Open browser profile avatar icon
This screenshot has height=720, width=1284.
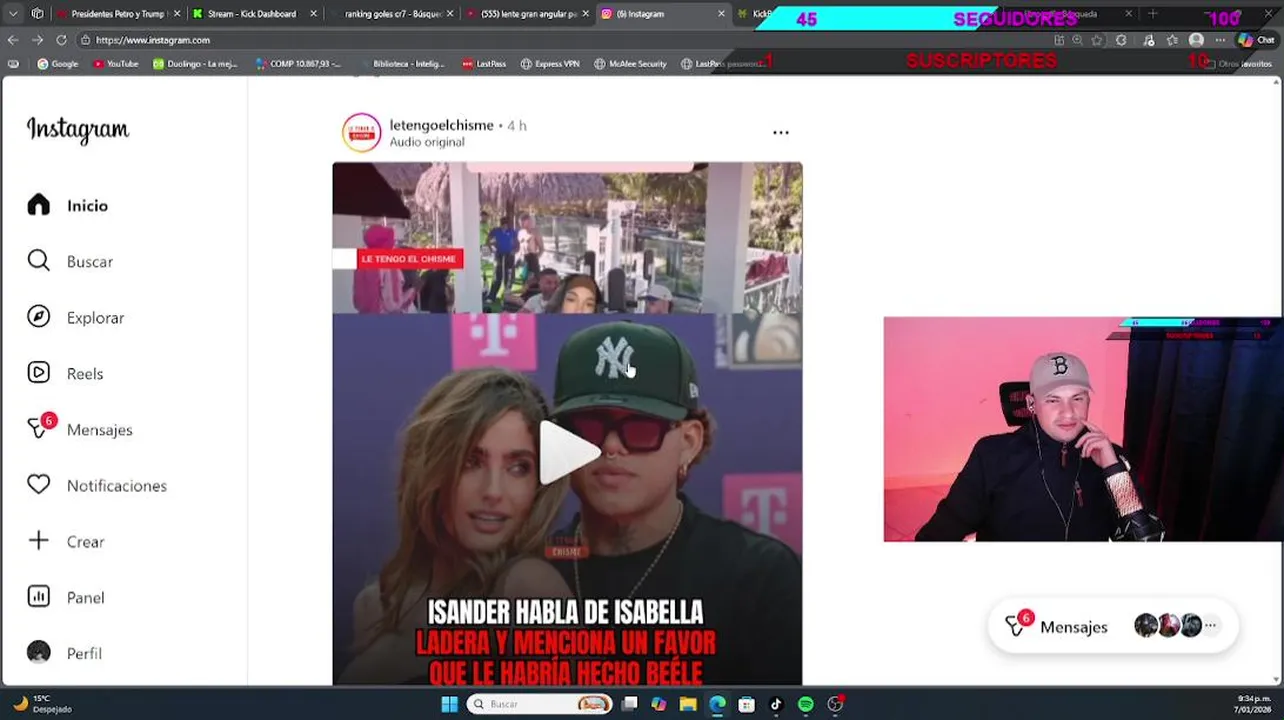[x=1196, y=40]
